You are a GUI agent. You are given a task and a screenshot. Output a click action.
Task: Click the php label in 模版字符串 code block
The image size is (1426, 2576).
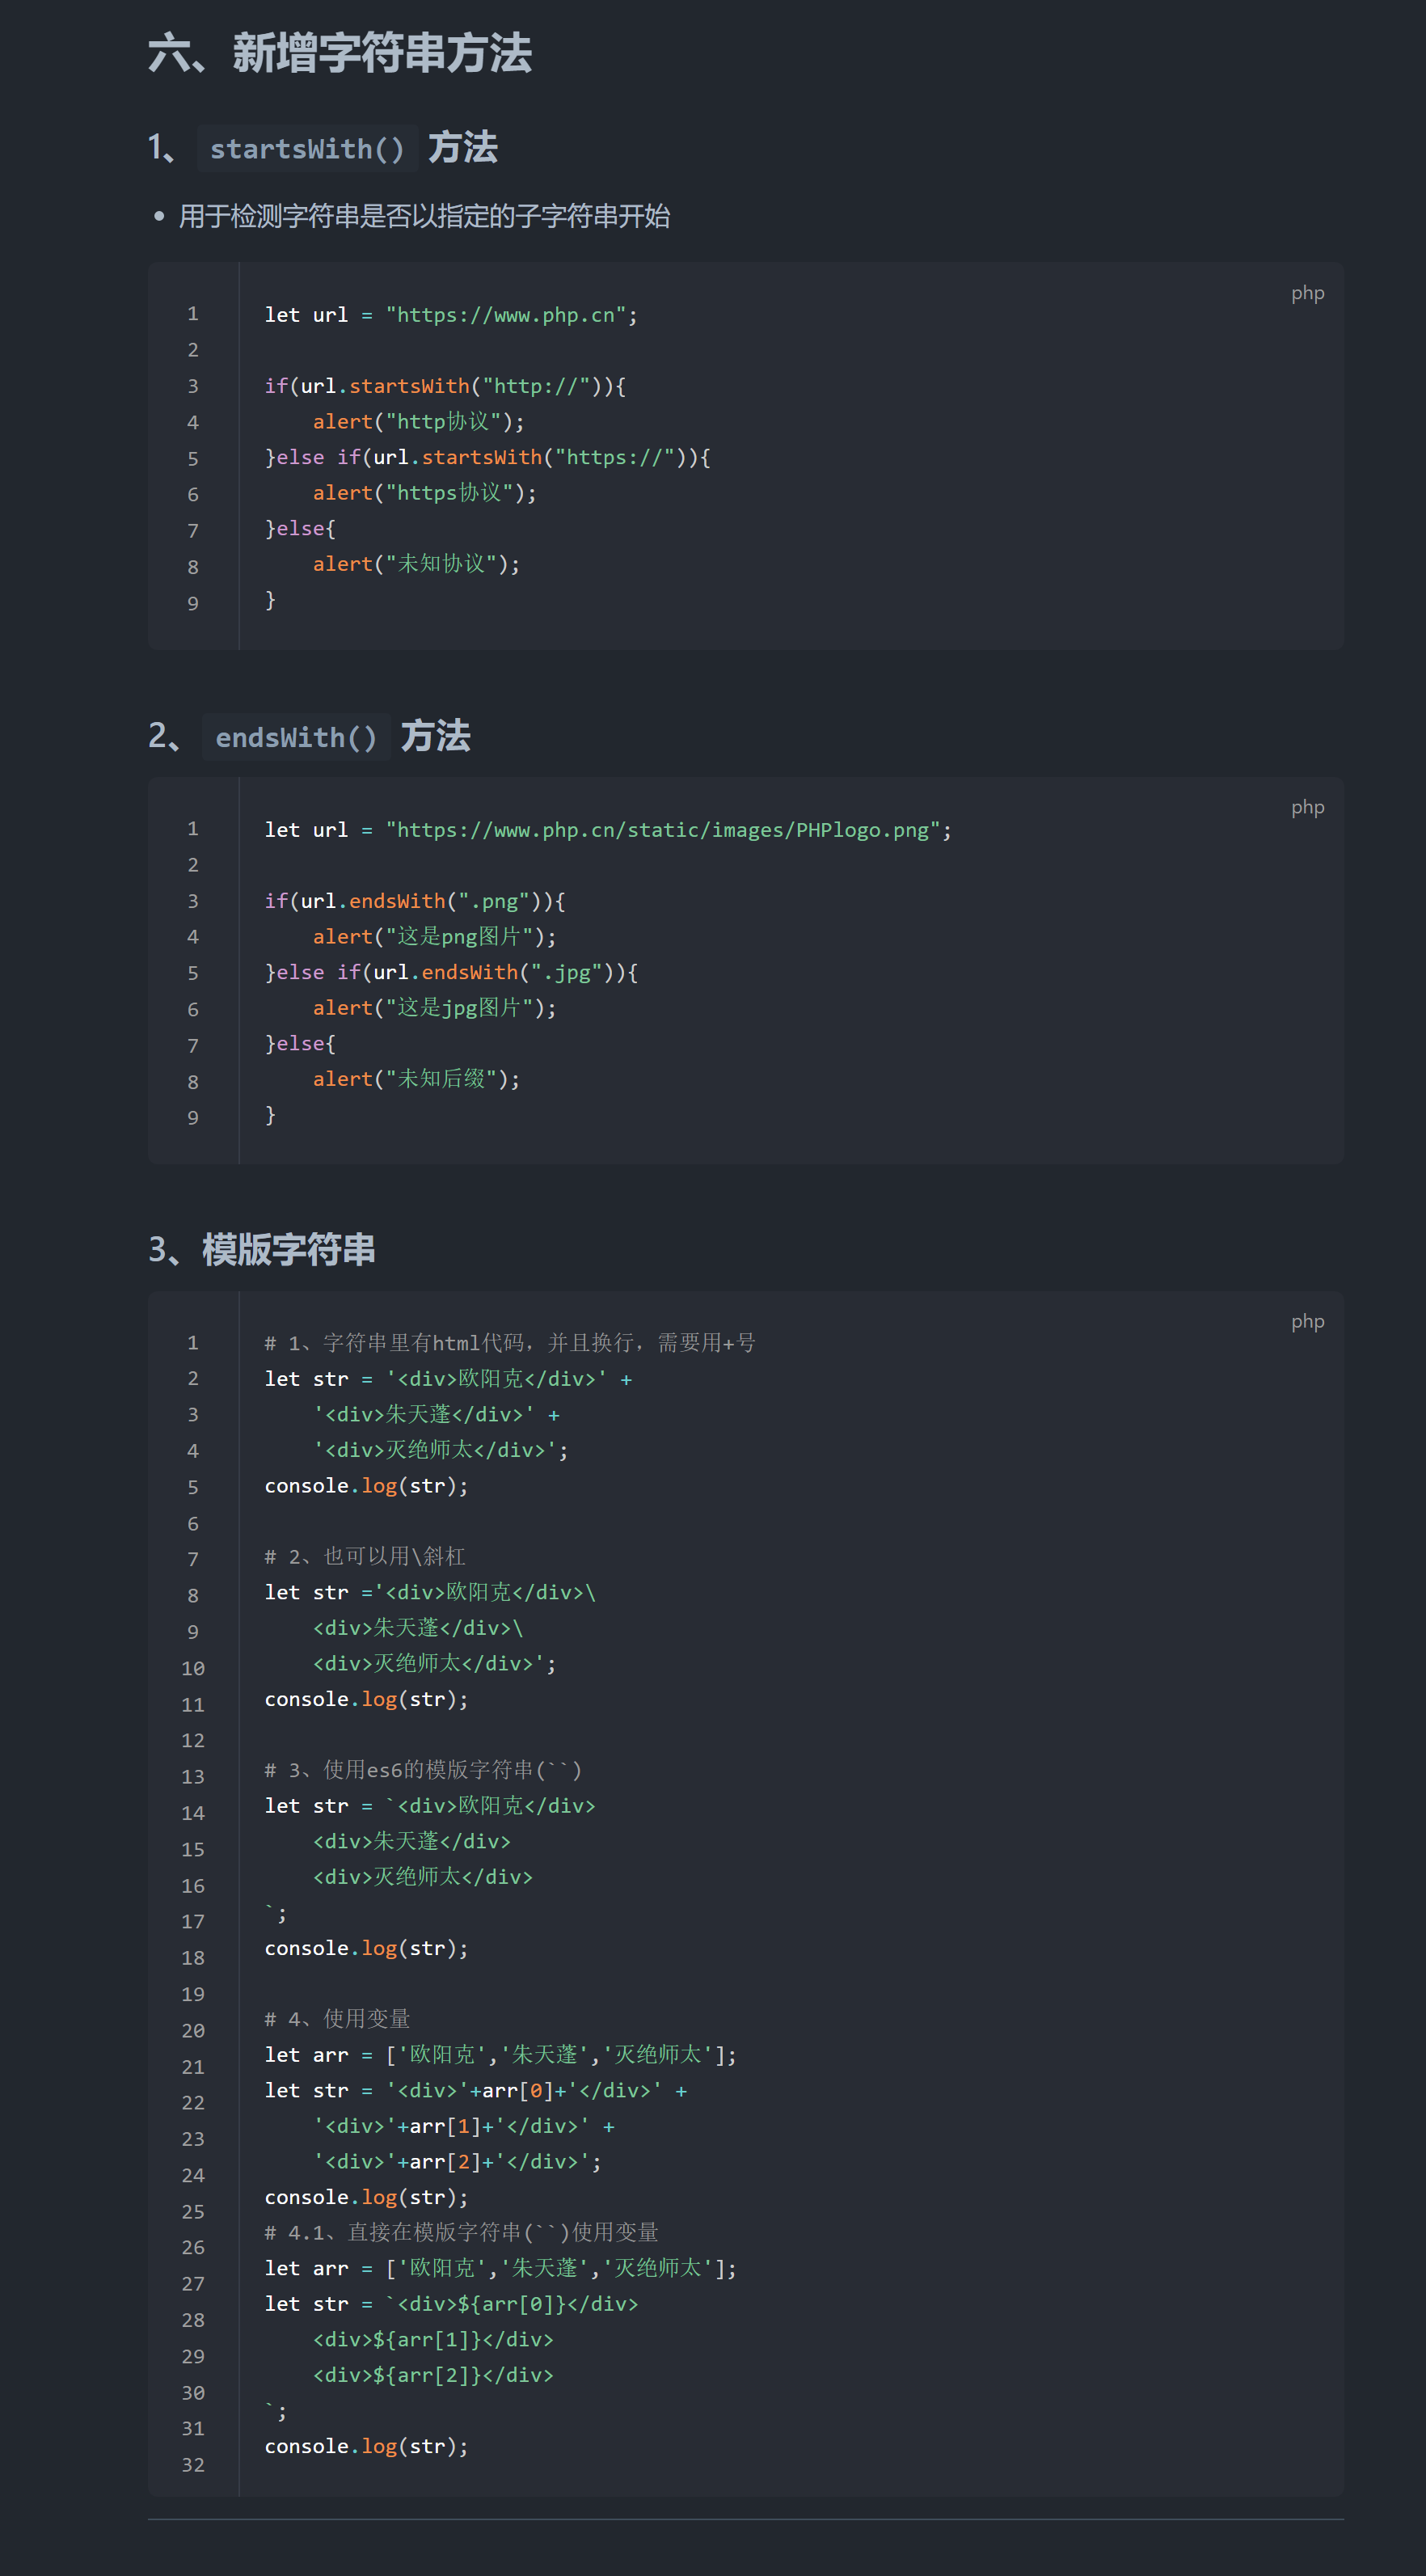[1307, 1321]
